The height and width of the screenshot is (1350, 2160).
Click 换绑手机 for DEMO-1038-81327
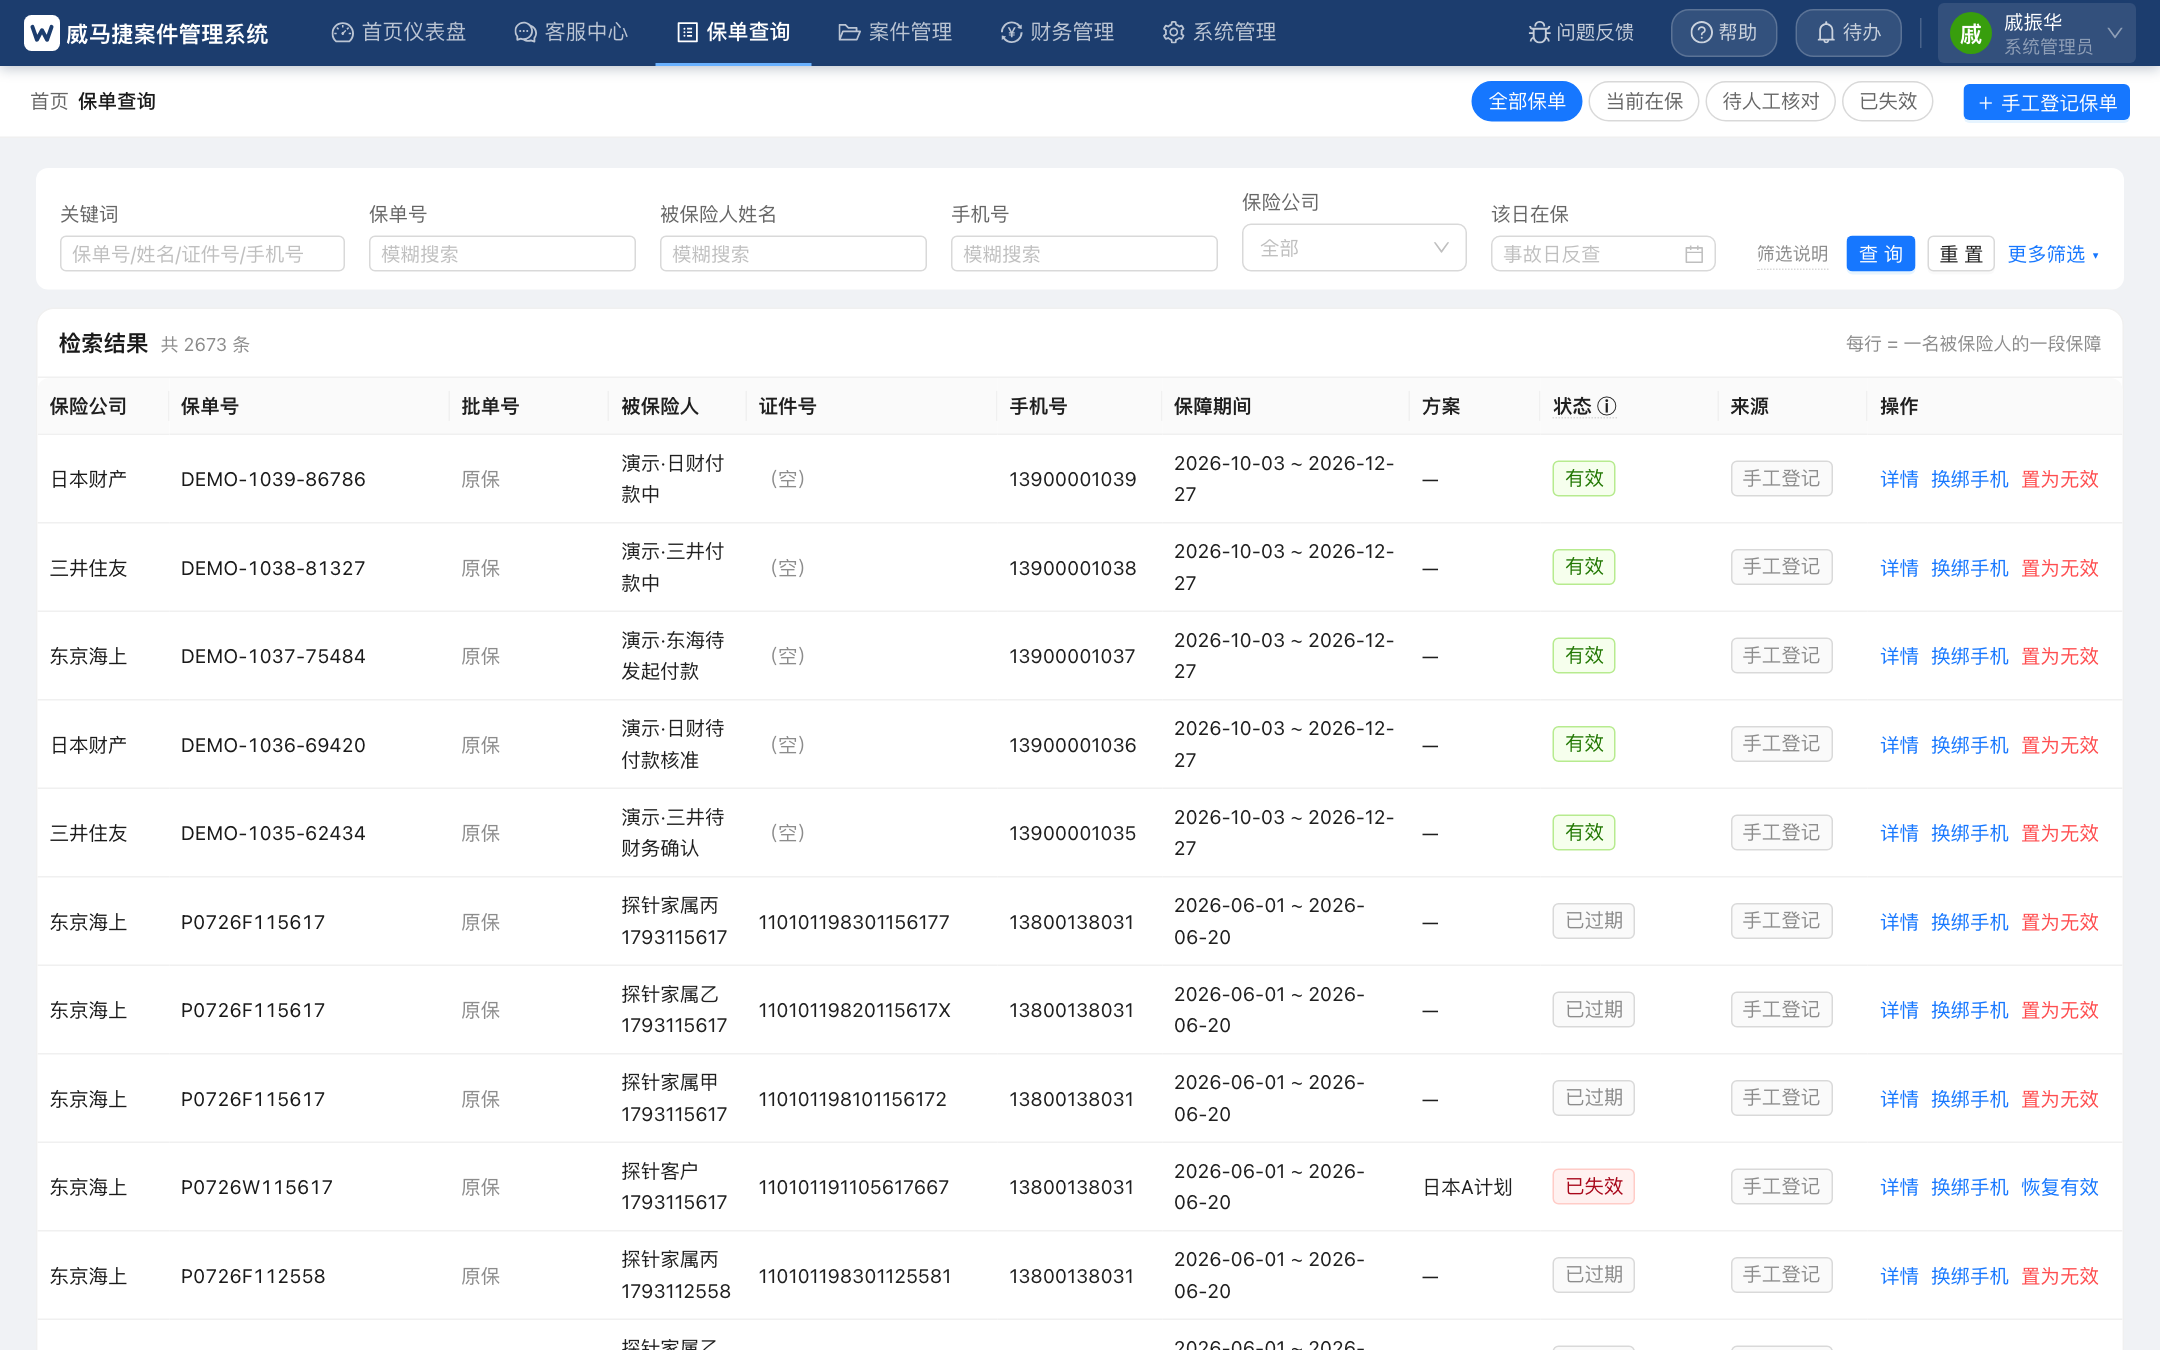(1969, 568)
